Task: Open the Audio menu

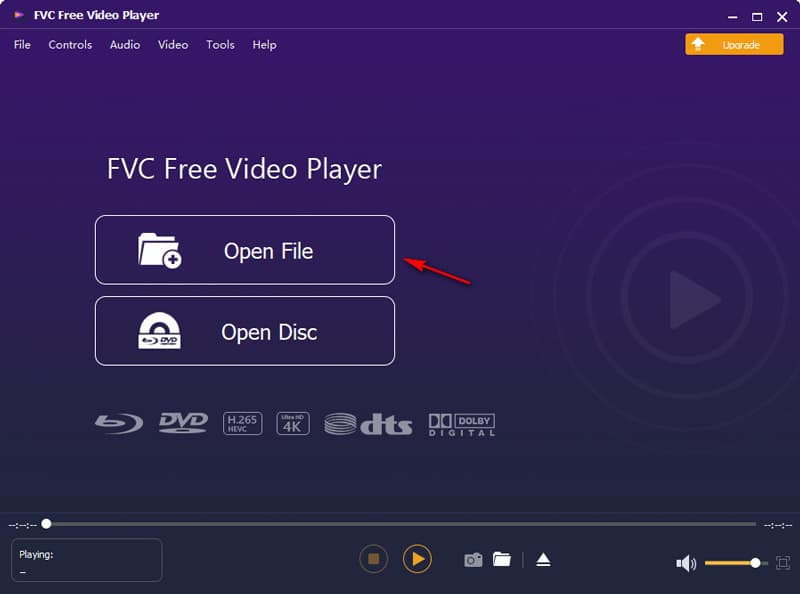Action: [125, 45]
